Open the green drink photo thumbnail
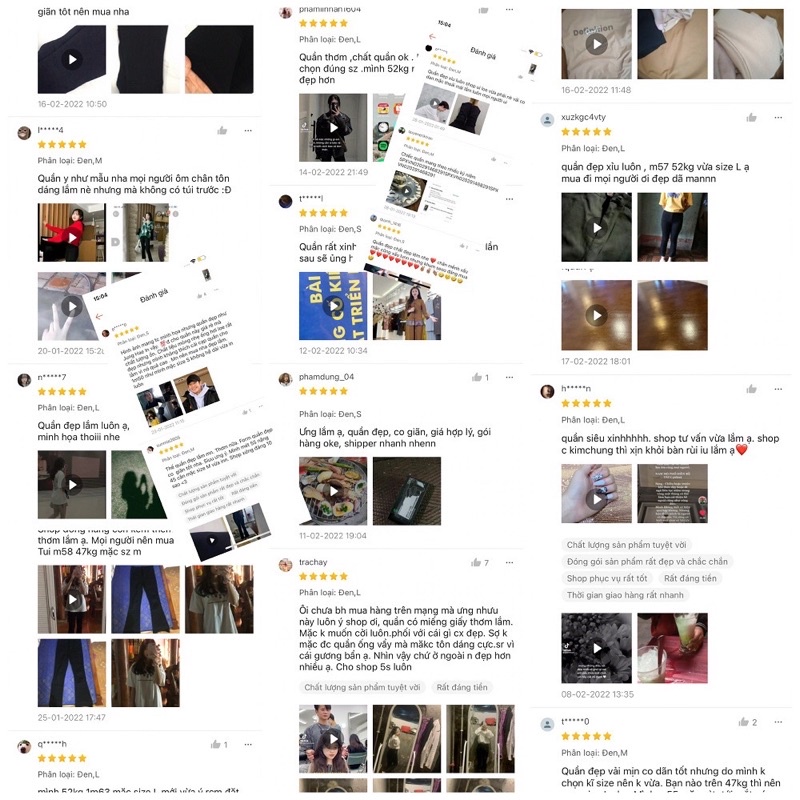This screenshot has height=800, width=800. (672, 648)
